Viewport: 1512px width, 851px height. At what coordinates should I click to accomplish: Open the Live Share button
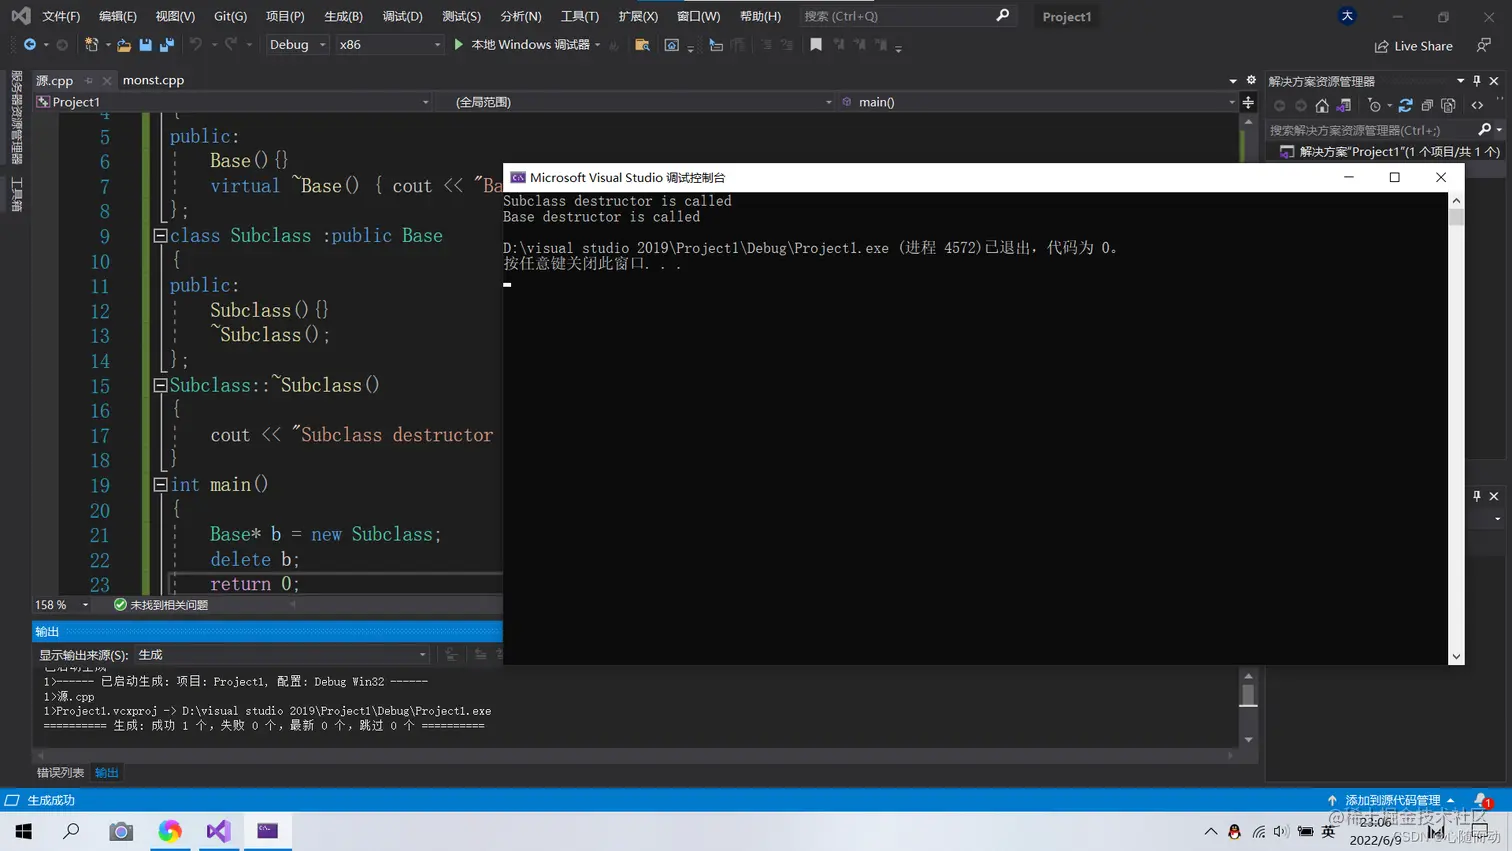(1414, 46)
